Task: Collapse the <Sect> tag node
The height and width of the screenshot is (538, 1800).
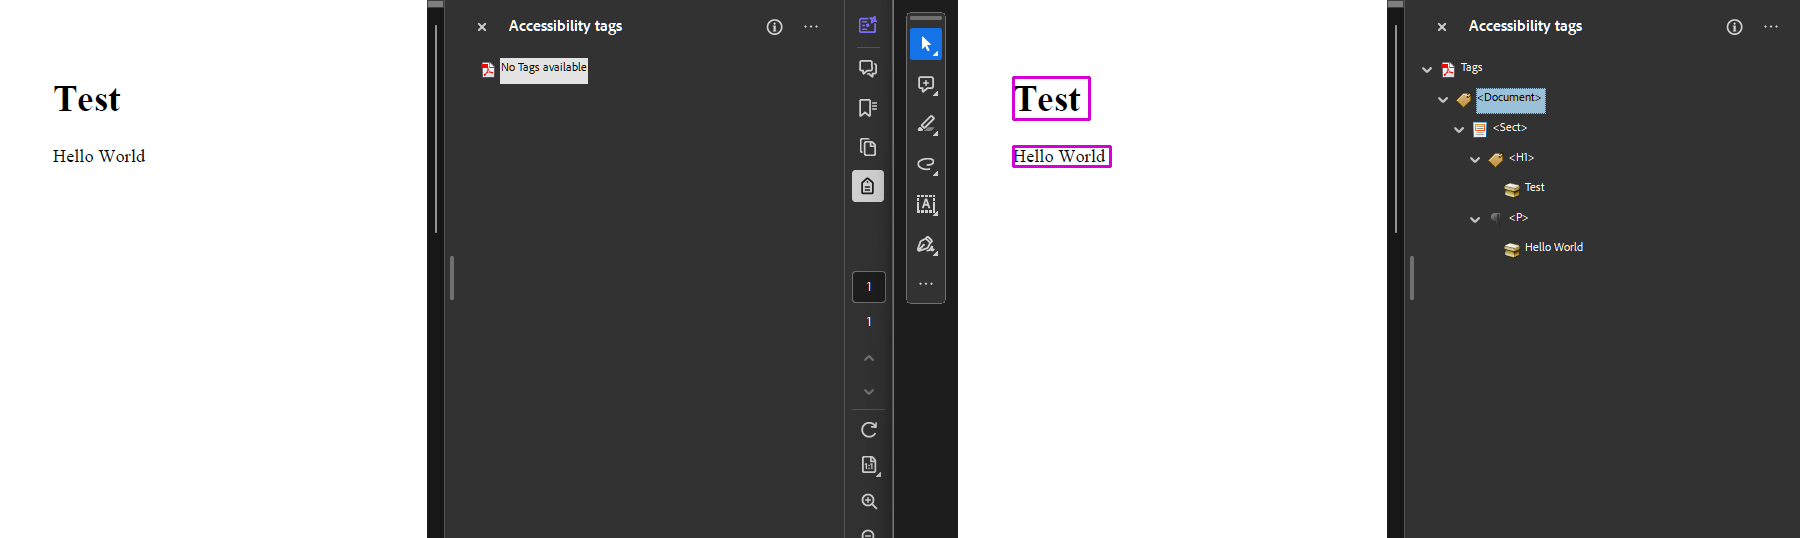Action: tap(1459, 130)
